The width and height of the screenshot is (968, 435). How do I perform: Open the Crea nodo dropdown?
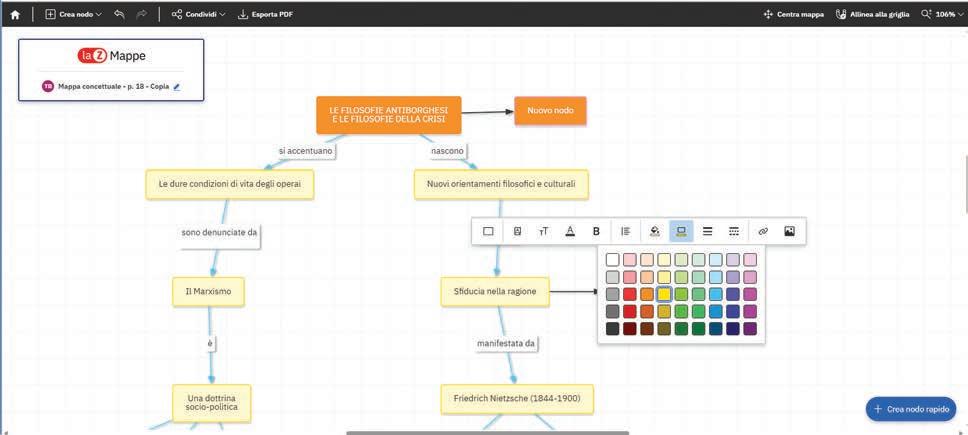point(73,14)
